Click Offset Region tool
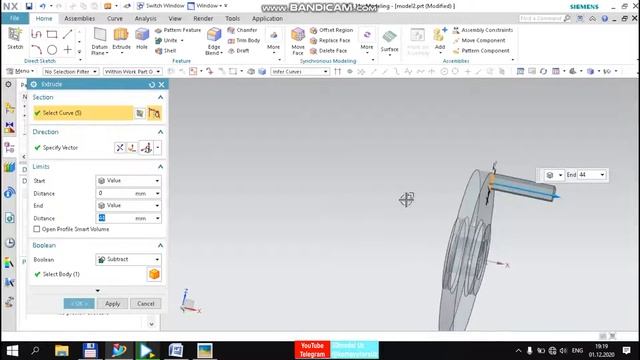Image resolution: width=640 pixels, height=360 pixels. point(331,30)
